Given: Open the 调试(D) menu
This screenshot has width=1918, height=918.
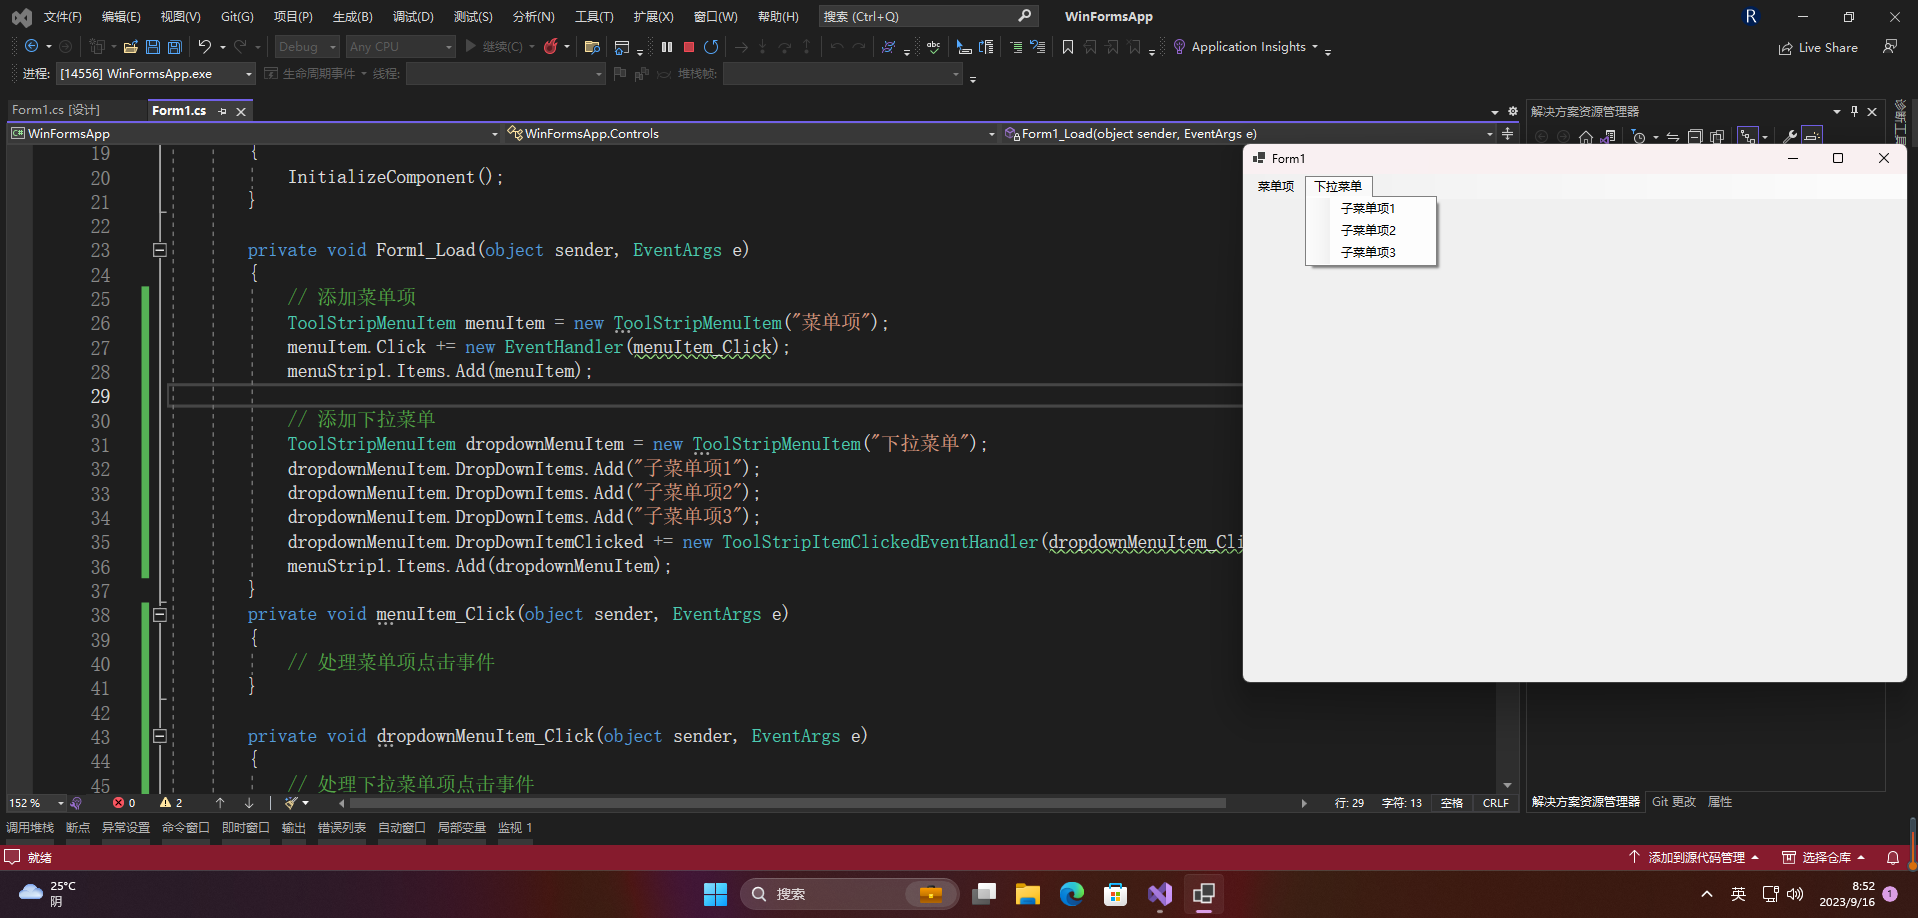Looking at the screenshot, I should (x=413, y=17).
